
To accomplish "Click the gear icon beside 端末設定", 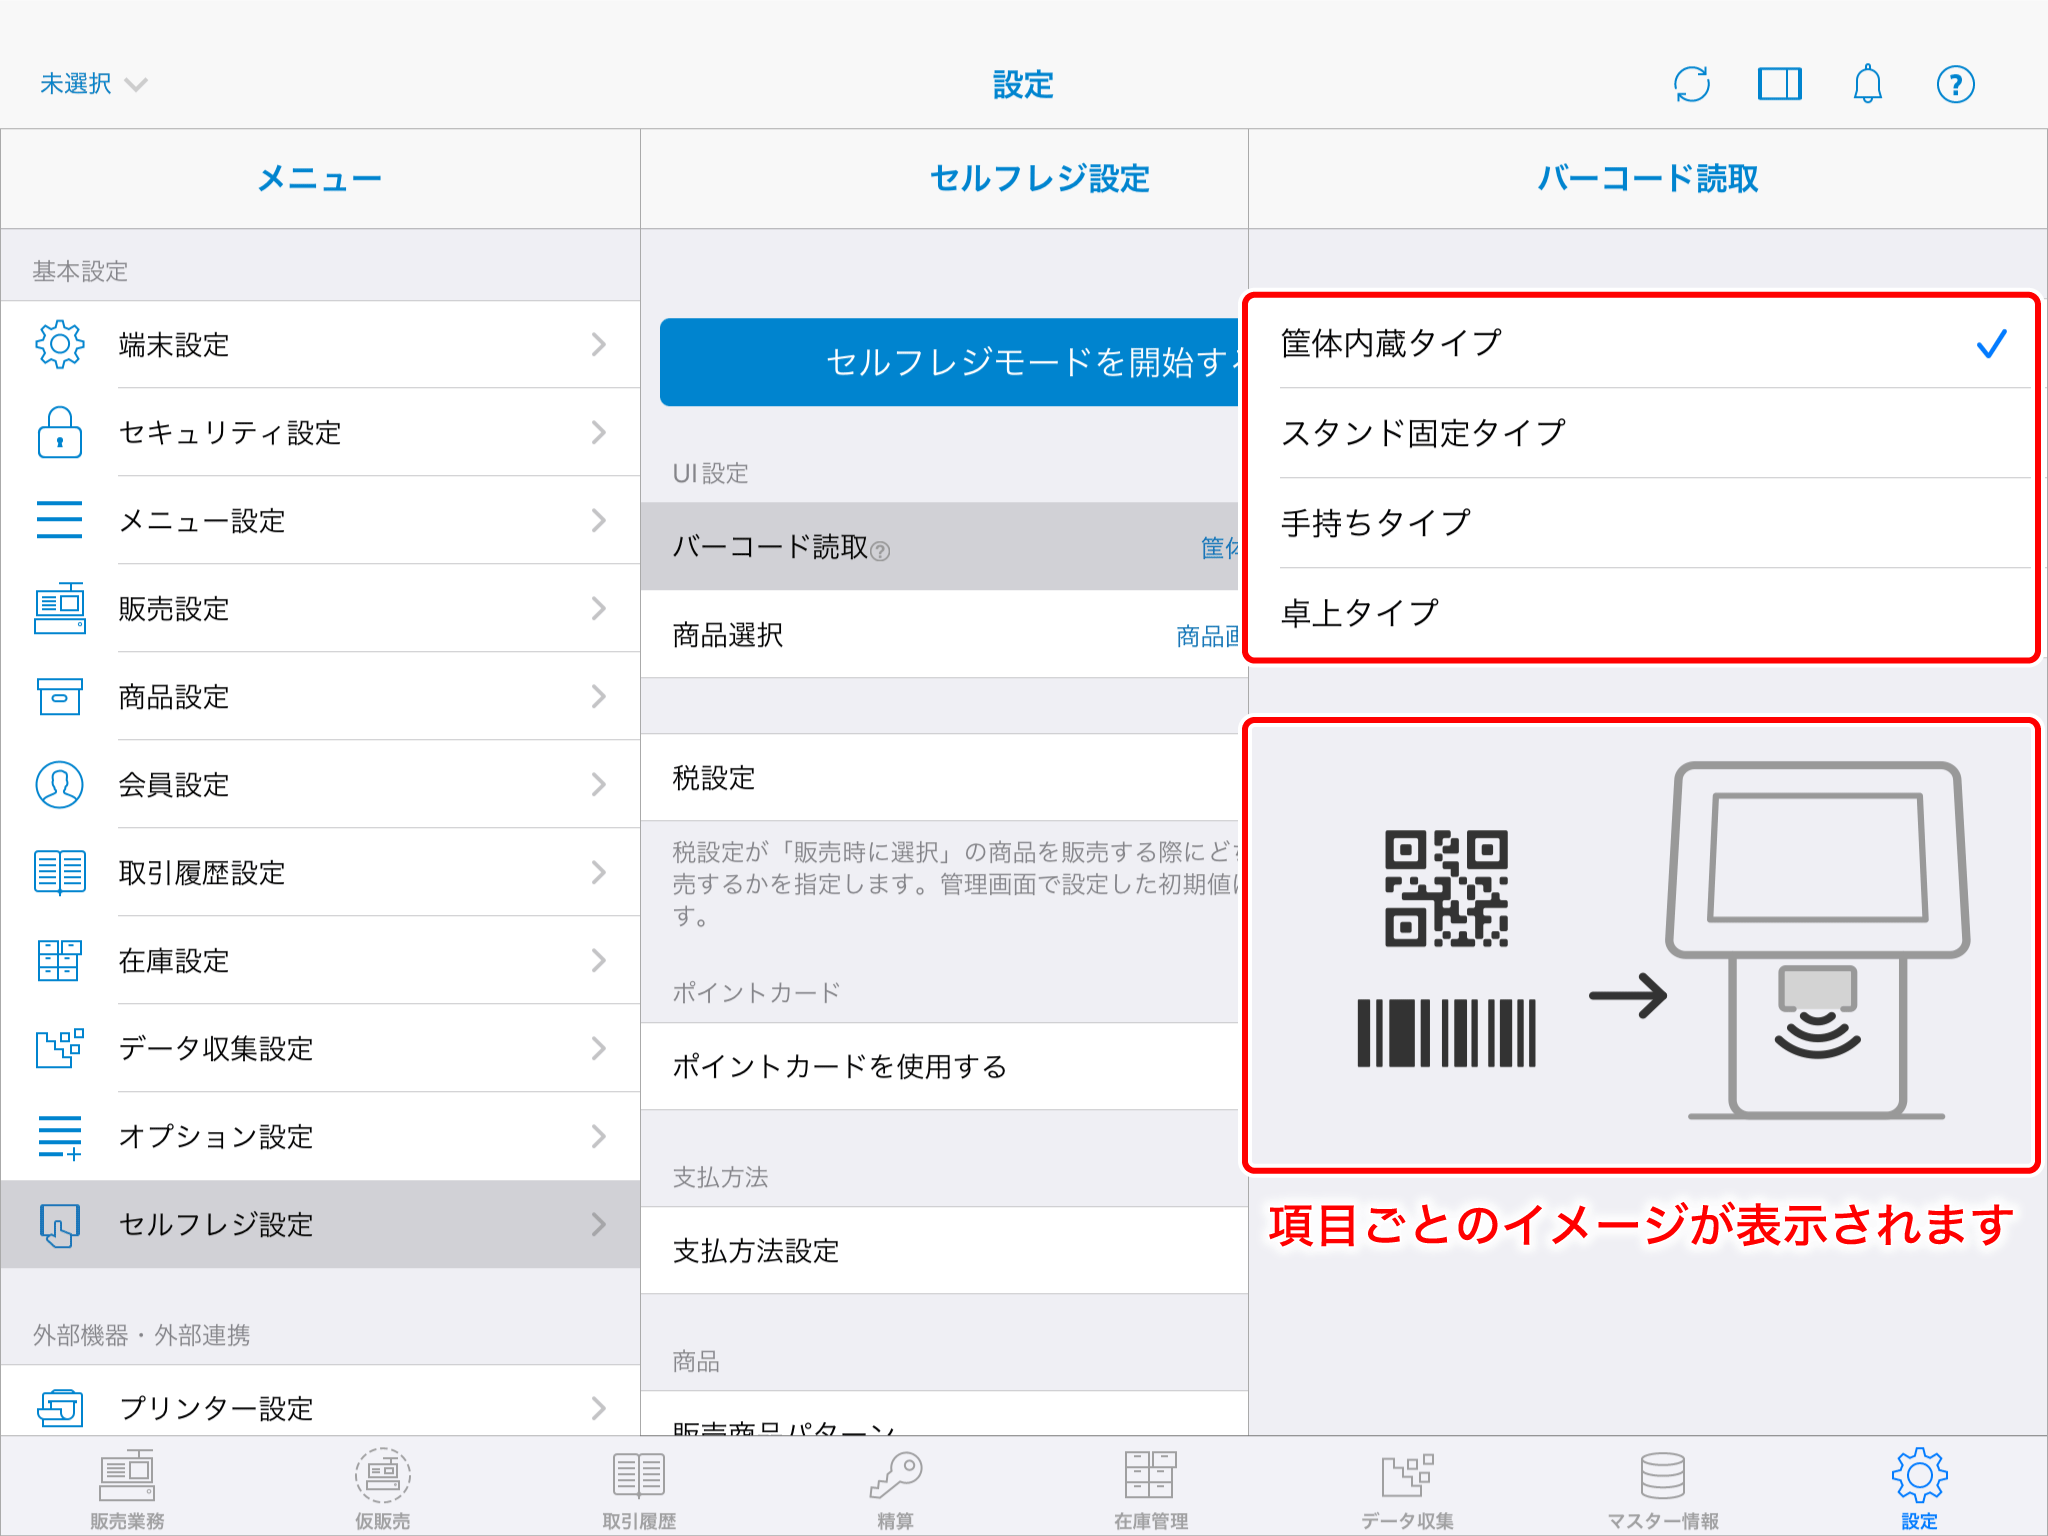I will (x=60, y=344).
